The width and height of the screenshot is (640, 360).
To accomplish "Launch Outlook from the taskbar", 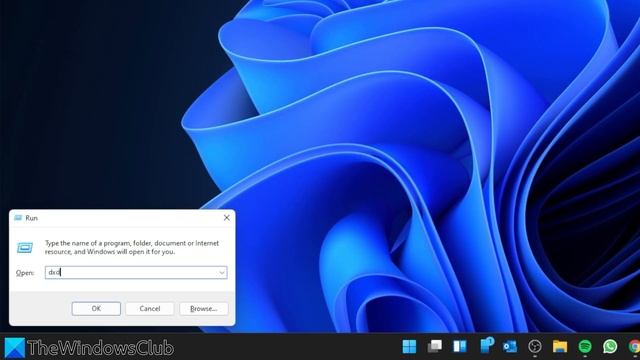I will [510, 347].
